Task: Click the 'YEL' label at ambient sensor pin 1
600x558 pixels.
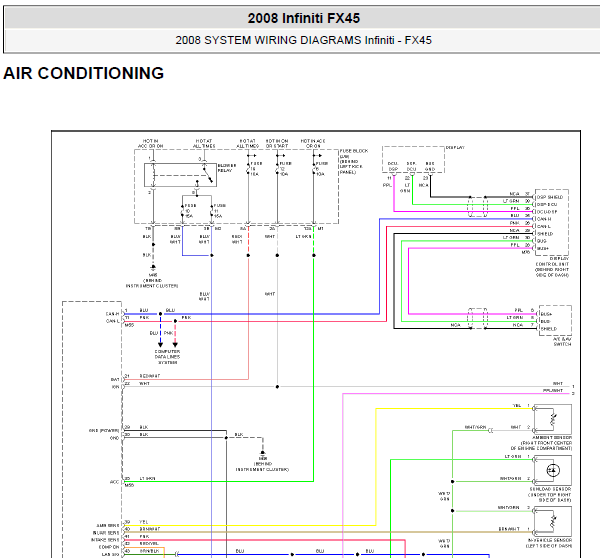Action: tap(517, 405)
